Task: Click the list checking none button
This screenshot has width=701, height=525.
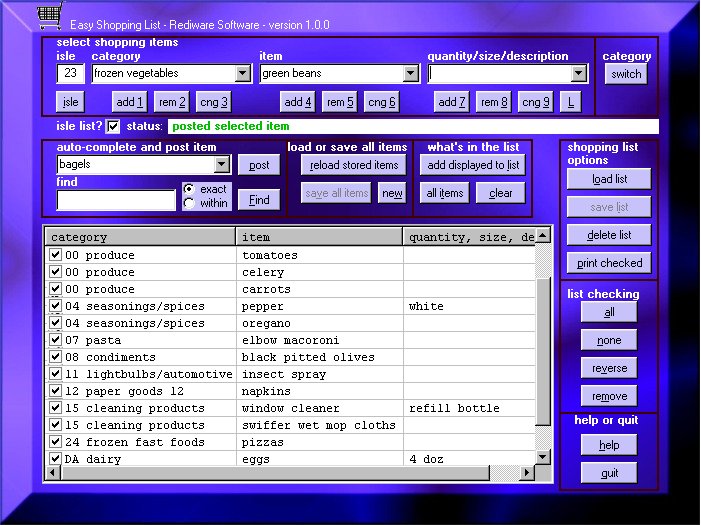Action: (x=609, y=340)
